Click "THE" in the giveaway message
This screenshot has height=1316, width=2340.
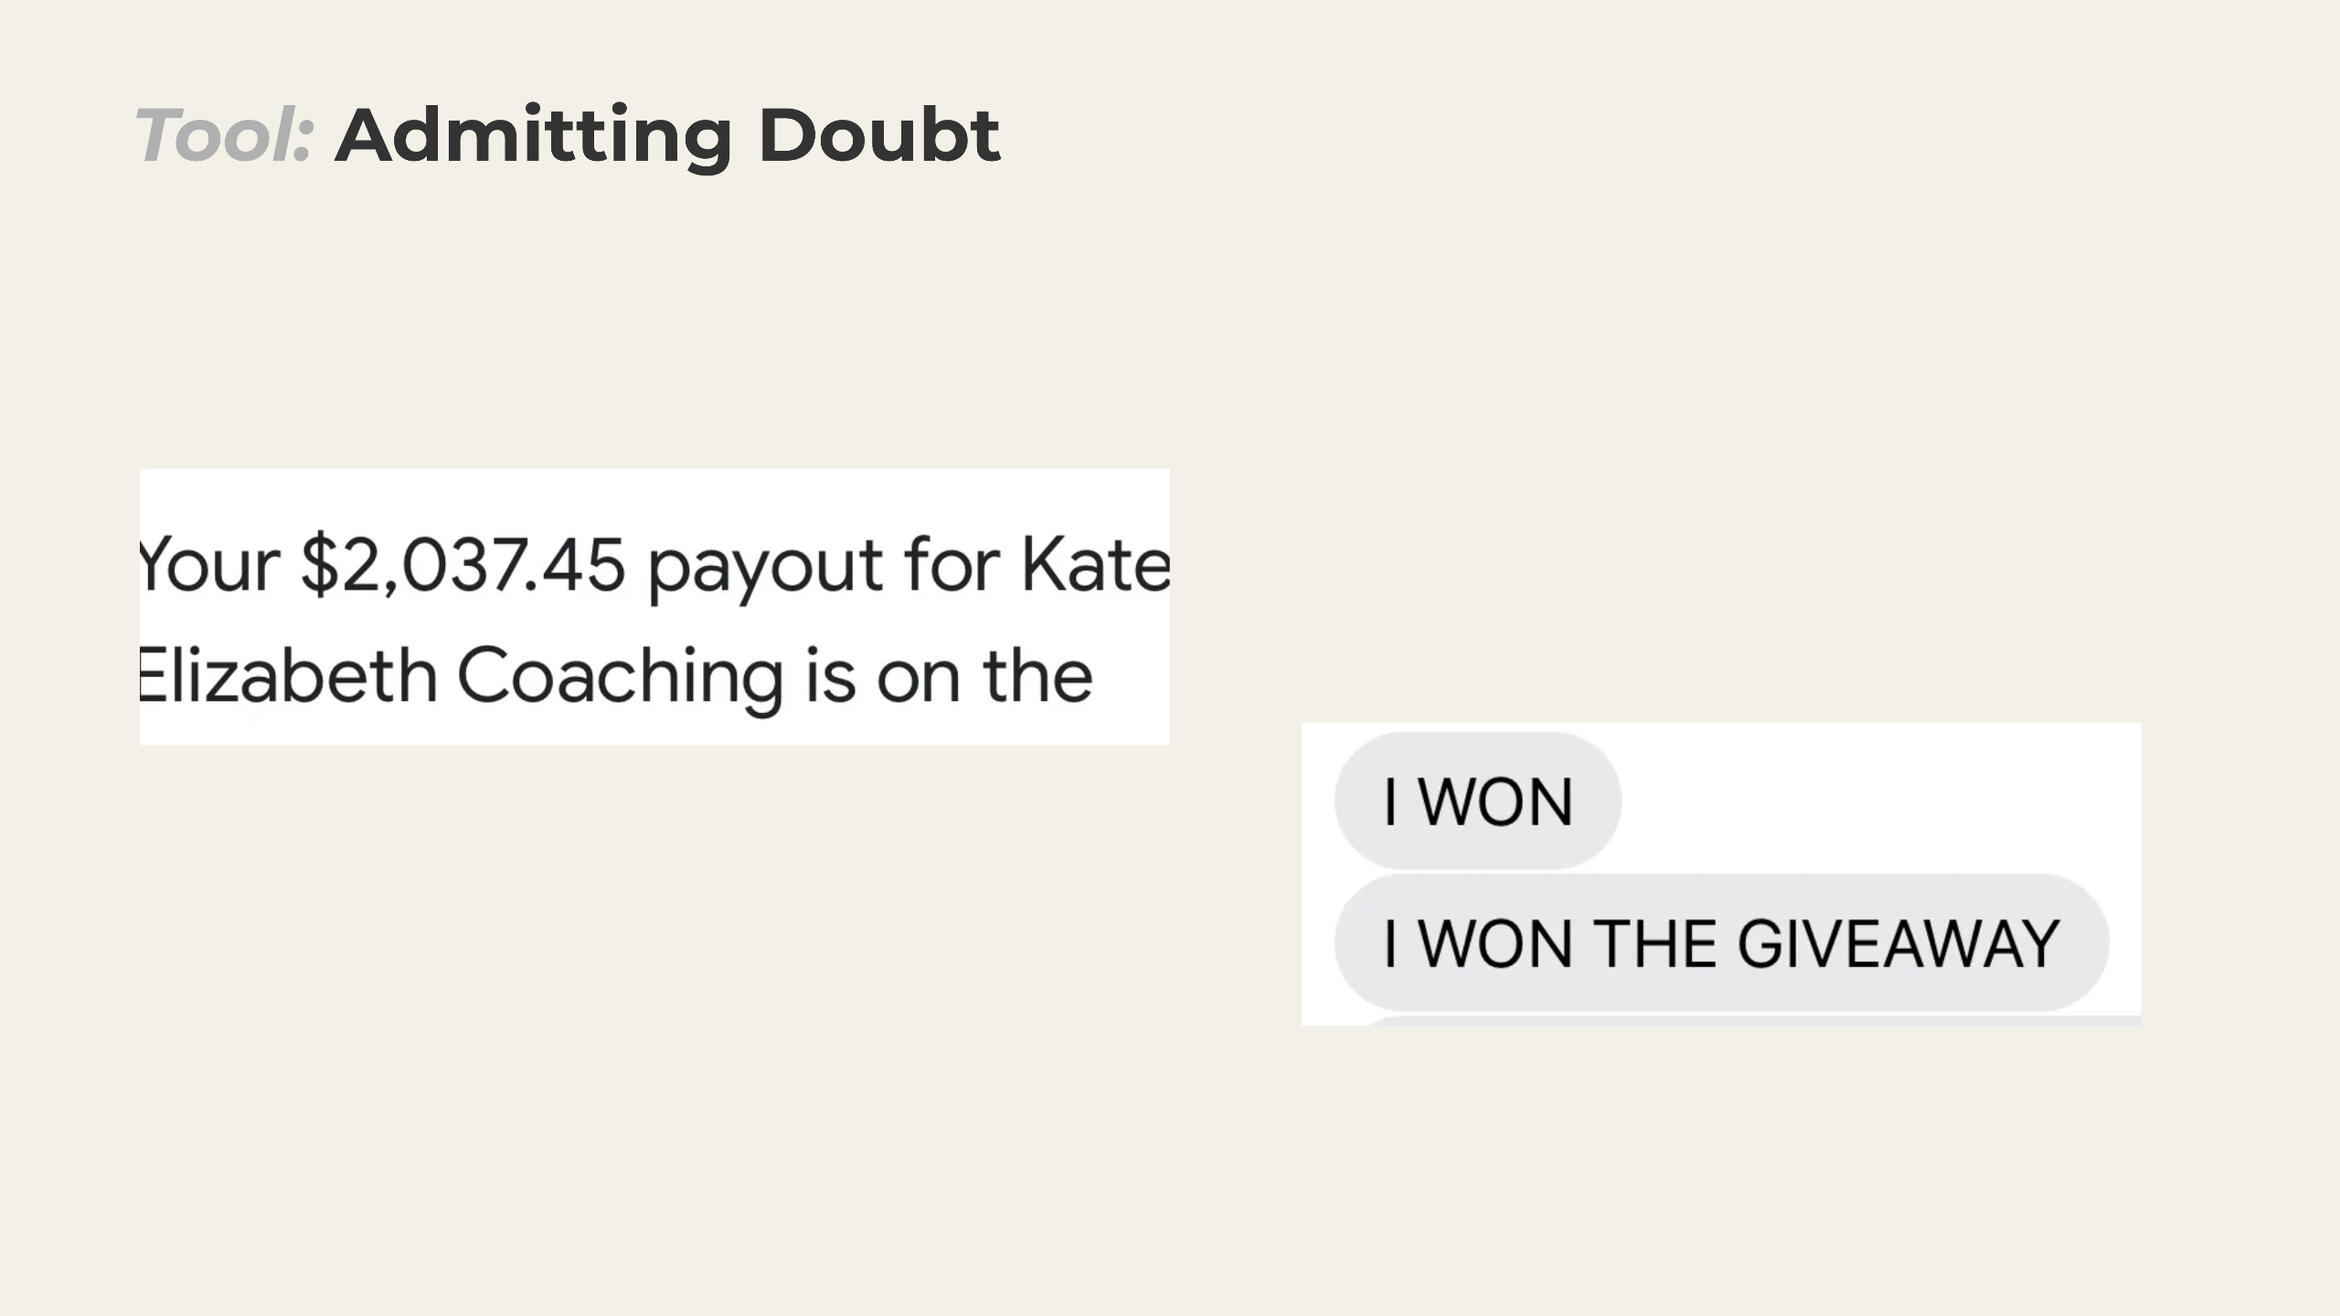coord(1654,943)
